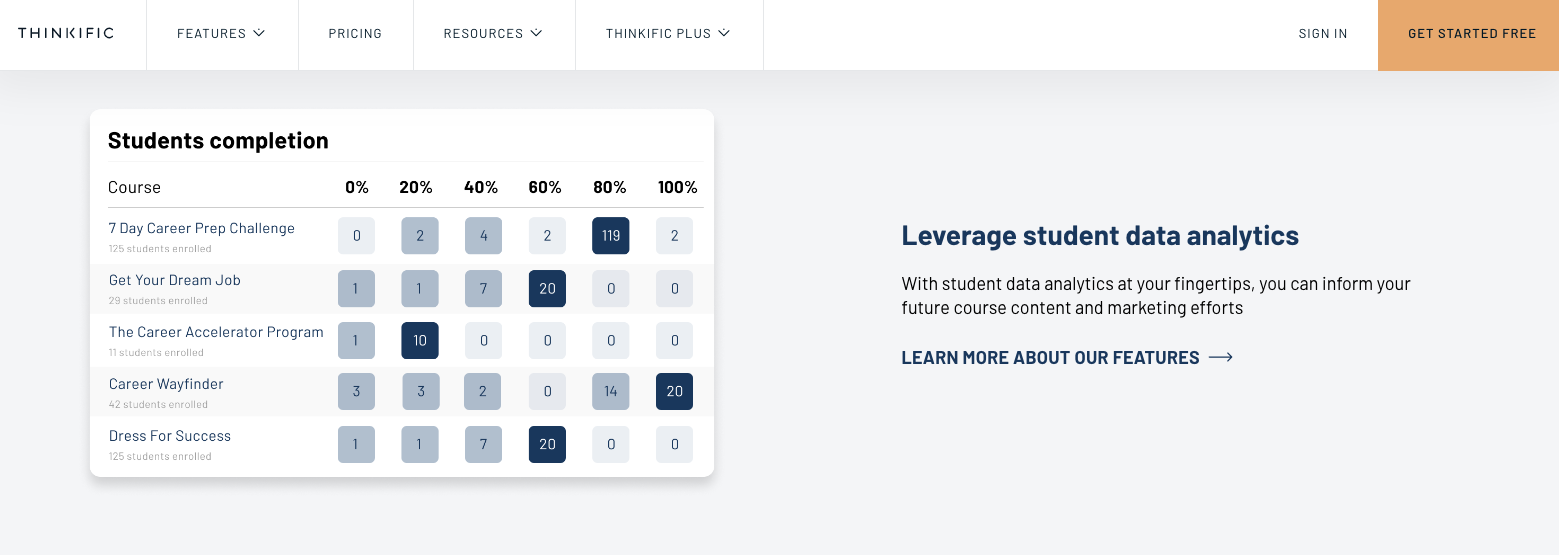Click the Students completion heading

coord(218,141)
